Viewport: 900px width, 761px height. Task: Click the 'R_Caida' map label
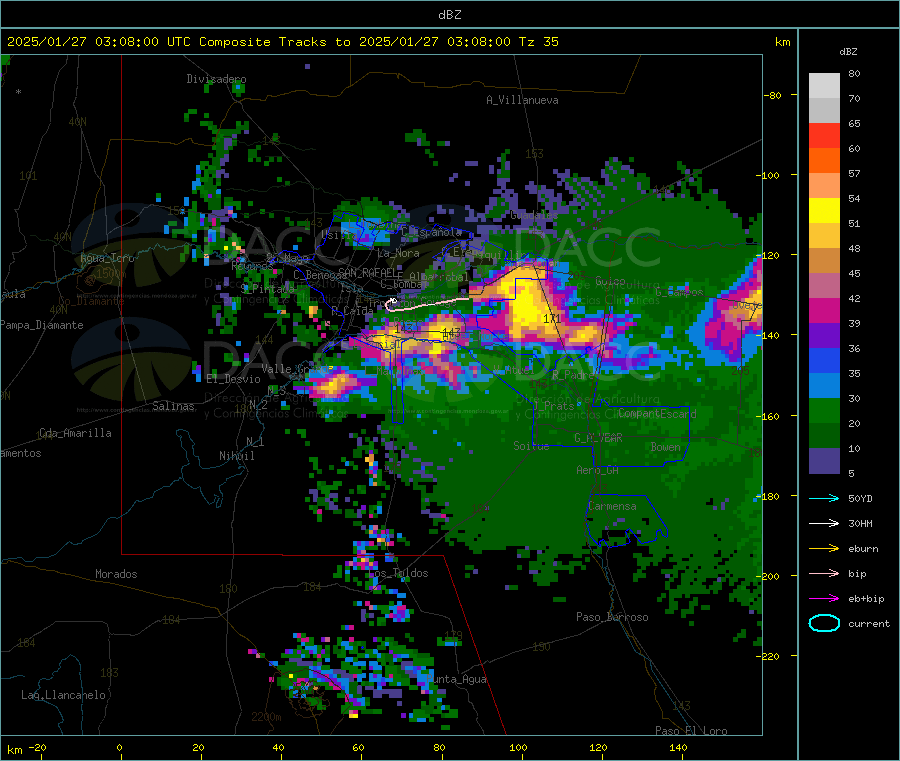[352, 310]
